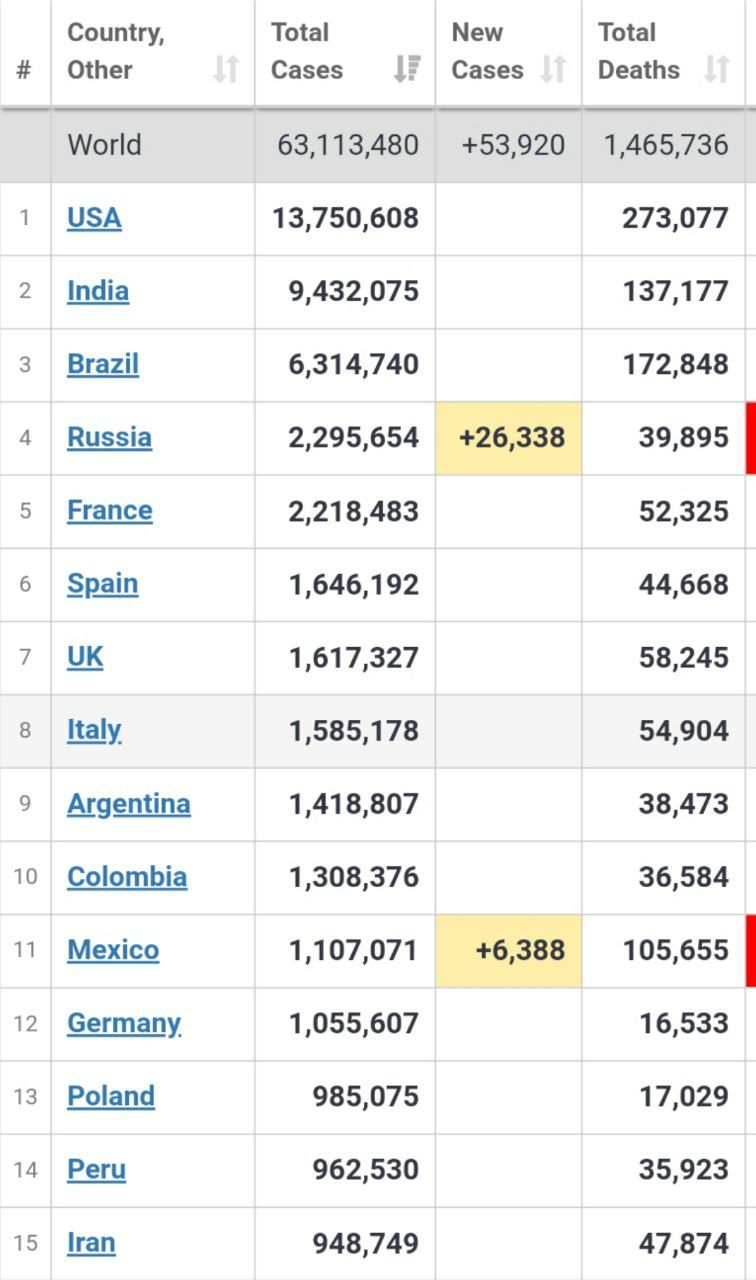This screenshot has height=1280, width=756.
Task: Sort table by Total Deaths icon
Action: 716,70
